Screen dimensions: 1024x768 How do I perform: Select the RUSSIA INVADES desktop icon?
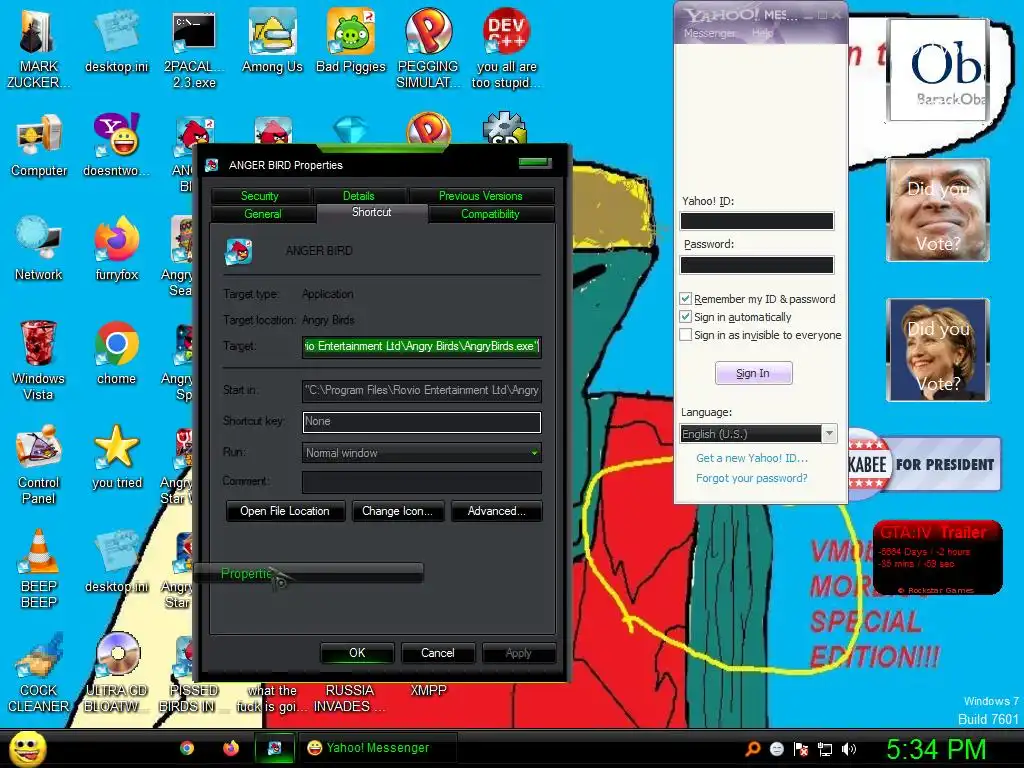[349, 698]
